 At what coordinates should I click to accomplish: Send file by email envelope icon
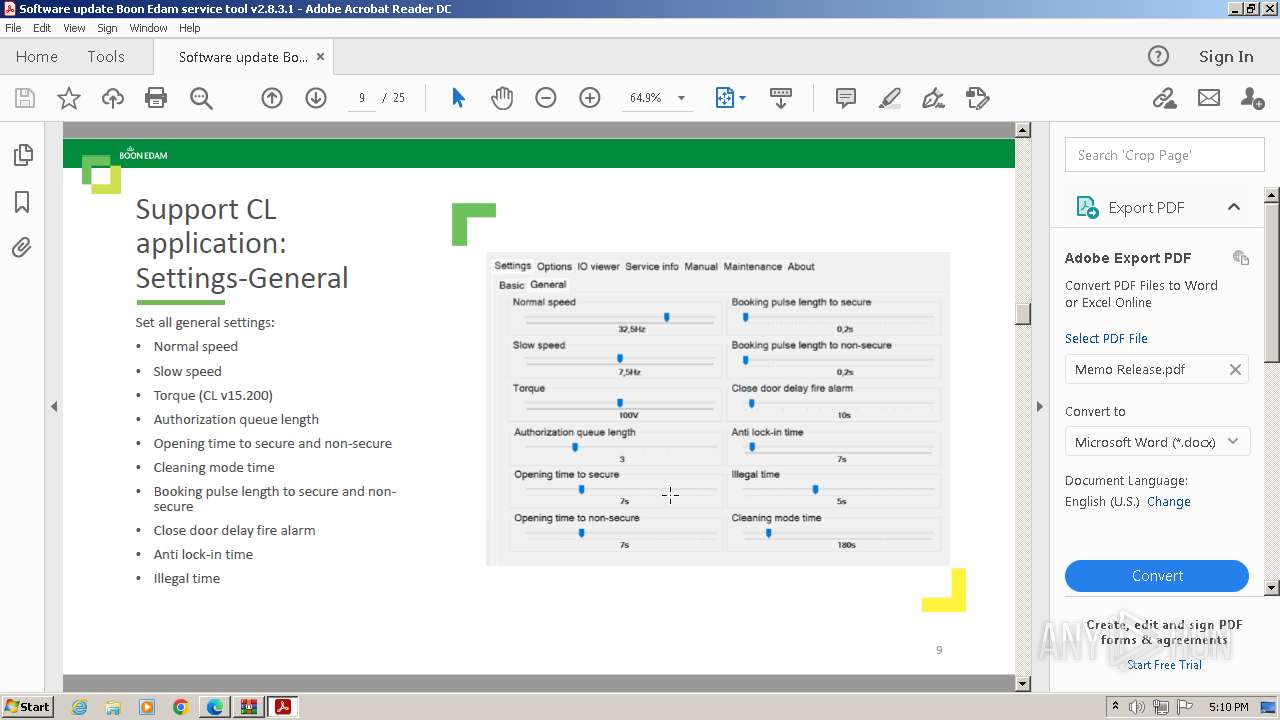coord(1209,98)
